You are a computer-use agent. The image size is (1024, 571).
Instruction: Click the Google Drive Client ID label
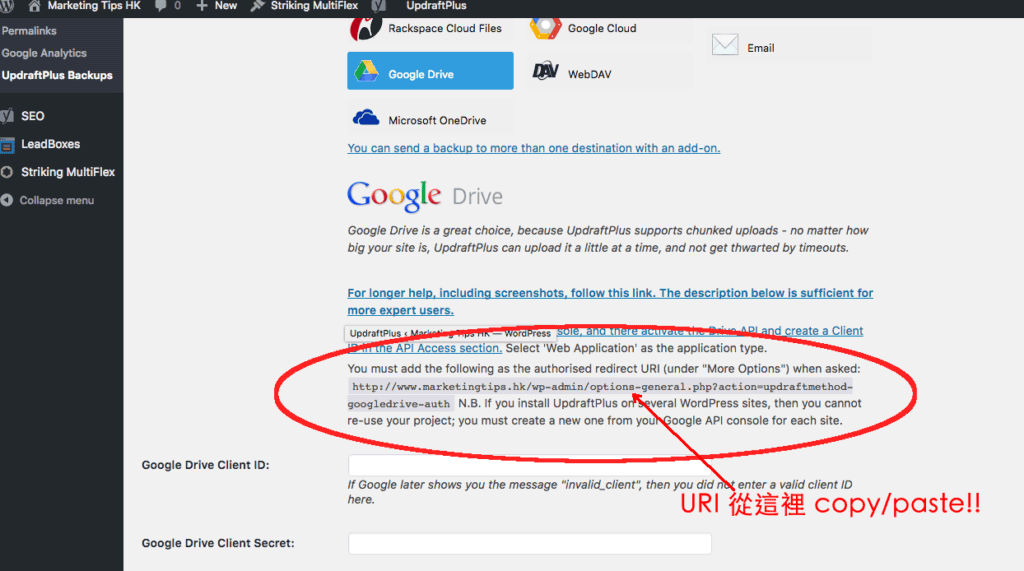[x=206, y=465]
